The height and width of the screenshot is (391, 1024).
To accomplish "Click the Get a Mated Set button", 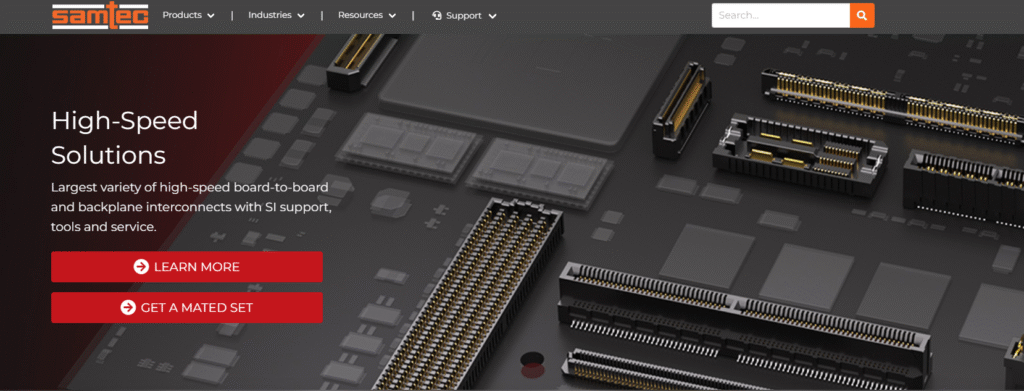I will pyautogui.click(x=187, y=307).
